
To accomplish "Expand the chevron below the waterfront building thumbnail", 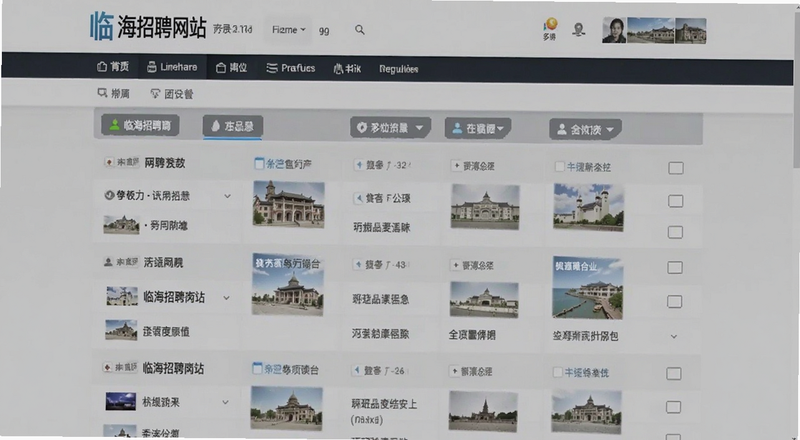I will click(673, 336).
